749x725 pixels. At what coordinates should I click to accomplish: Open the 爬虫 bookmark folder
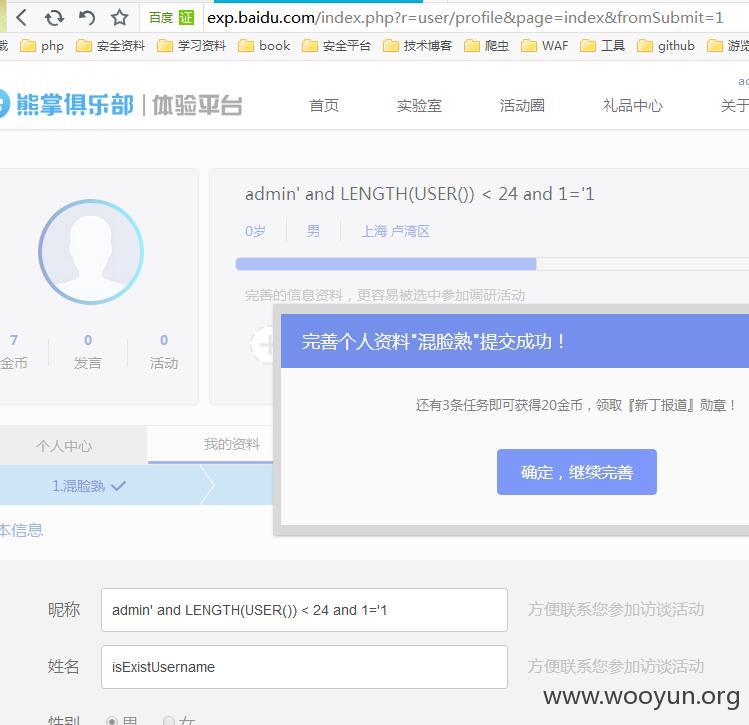pyautogui.click(x=487, y=46)
